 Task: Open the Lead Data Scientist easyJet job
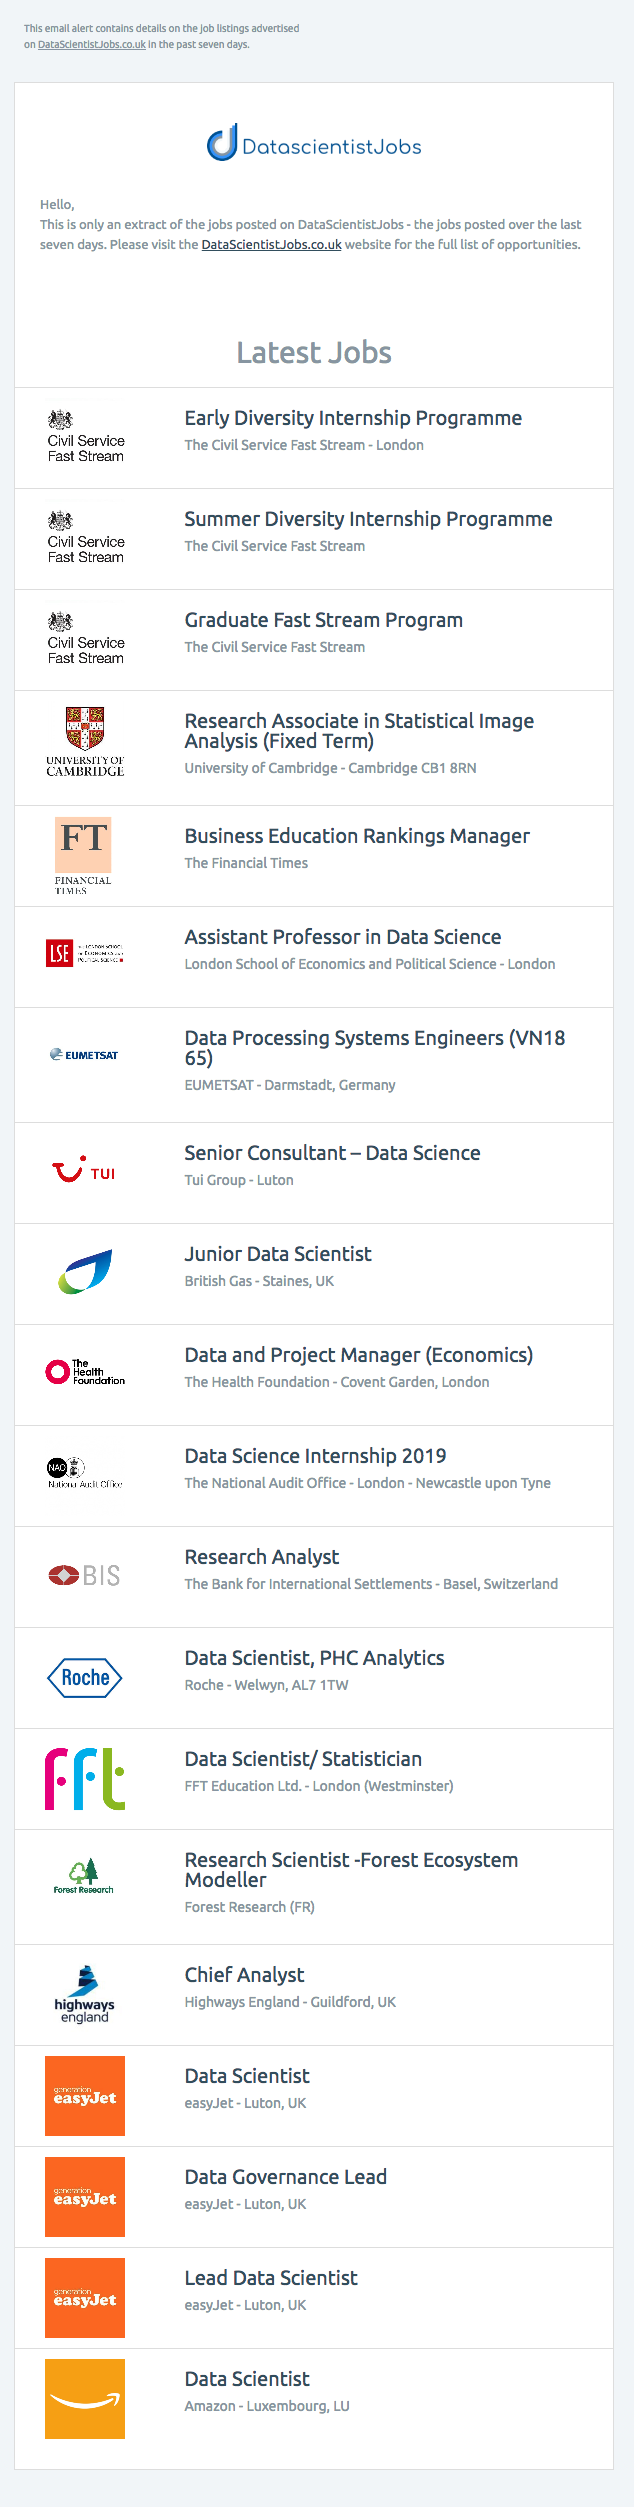point(271,2278)
